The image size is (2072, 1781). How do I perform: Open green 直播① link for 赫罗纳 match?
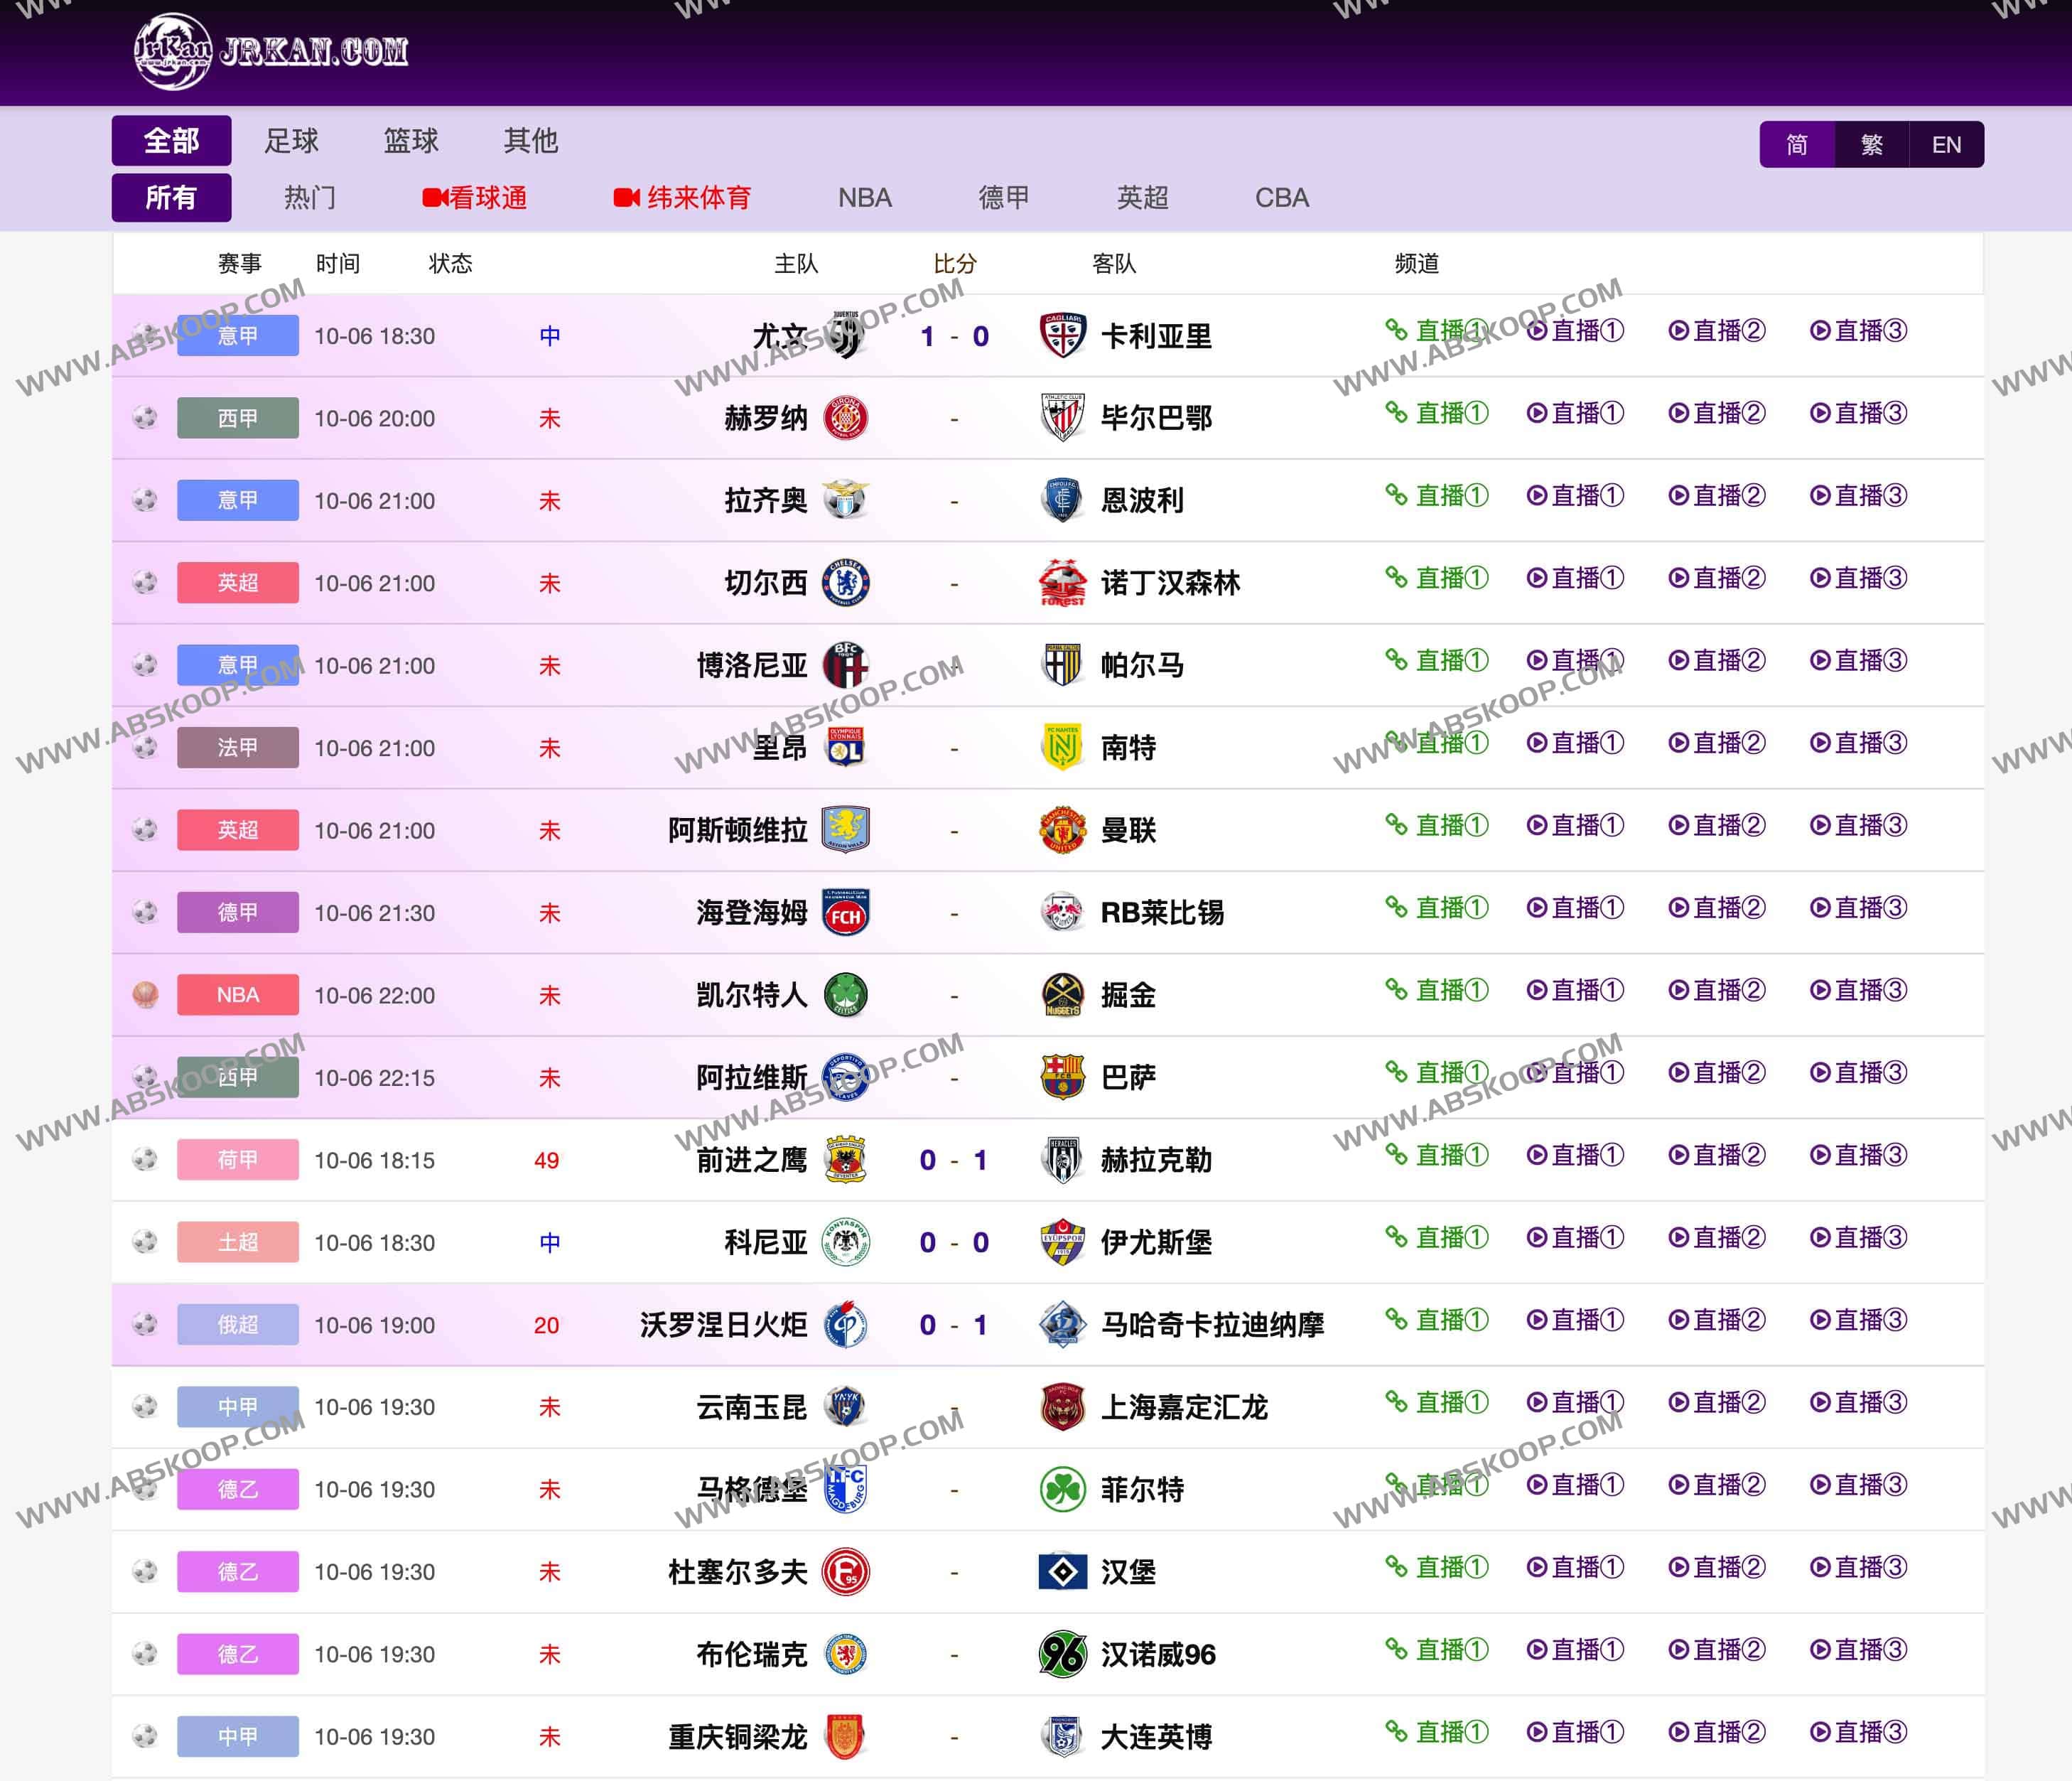(x=1438, y=413)
